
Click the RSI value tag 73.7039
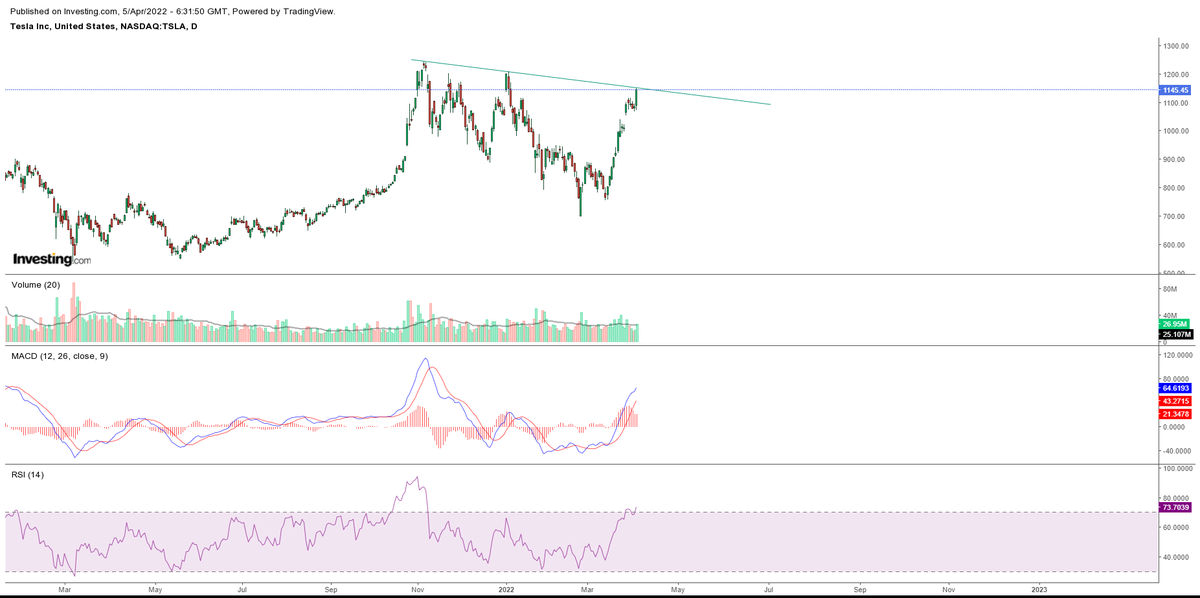point(1174,508)
